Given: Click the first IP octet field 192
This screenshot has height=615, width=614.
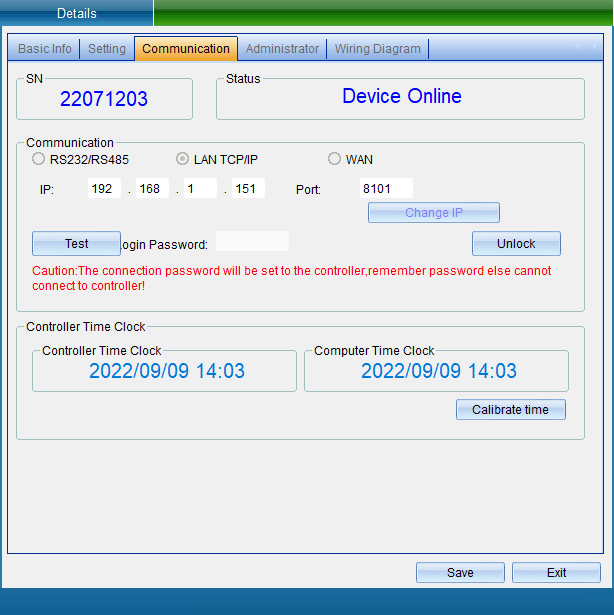Looking at the screenshot, I should [x=104, y=189].
